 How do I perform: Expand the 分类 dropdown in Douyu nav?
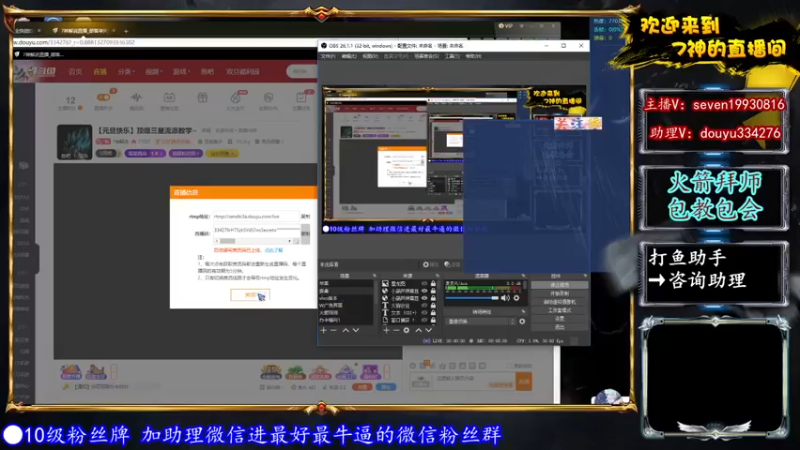(127, 72)
